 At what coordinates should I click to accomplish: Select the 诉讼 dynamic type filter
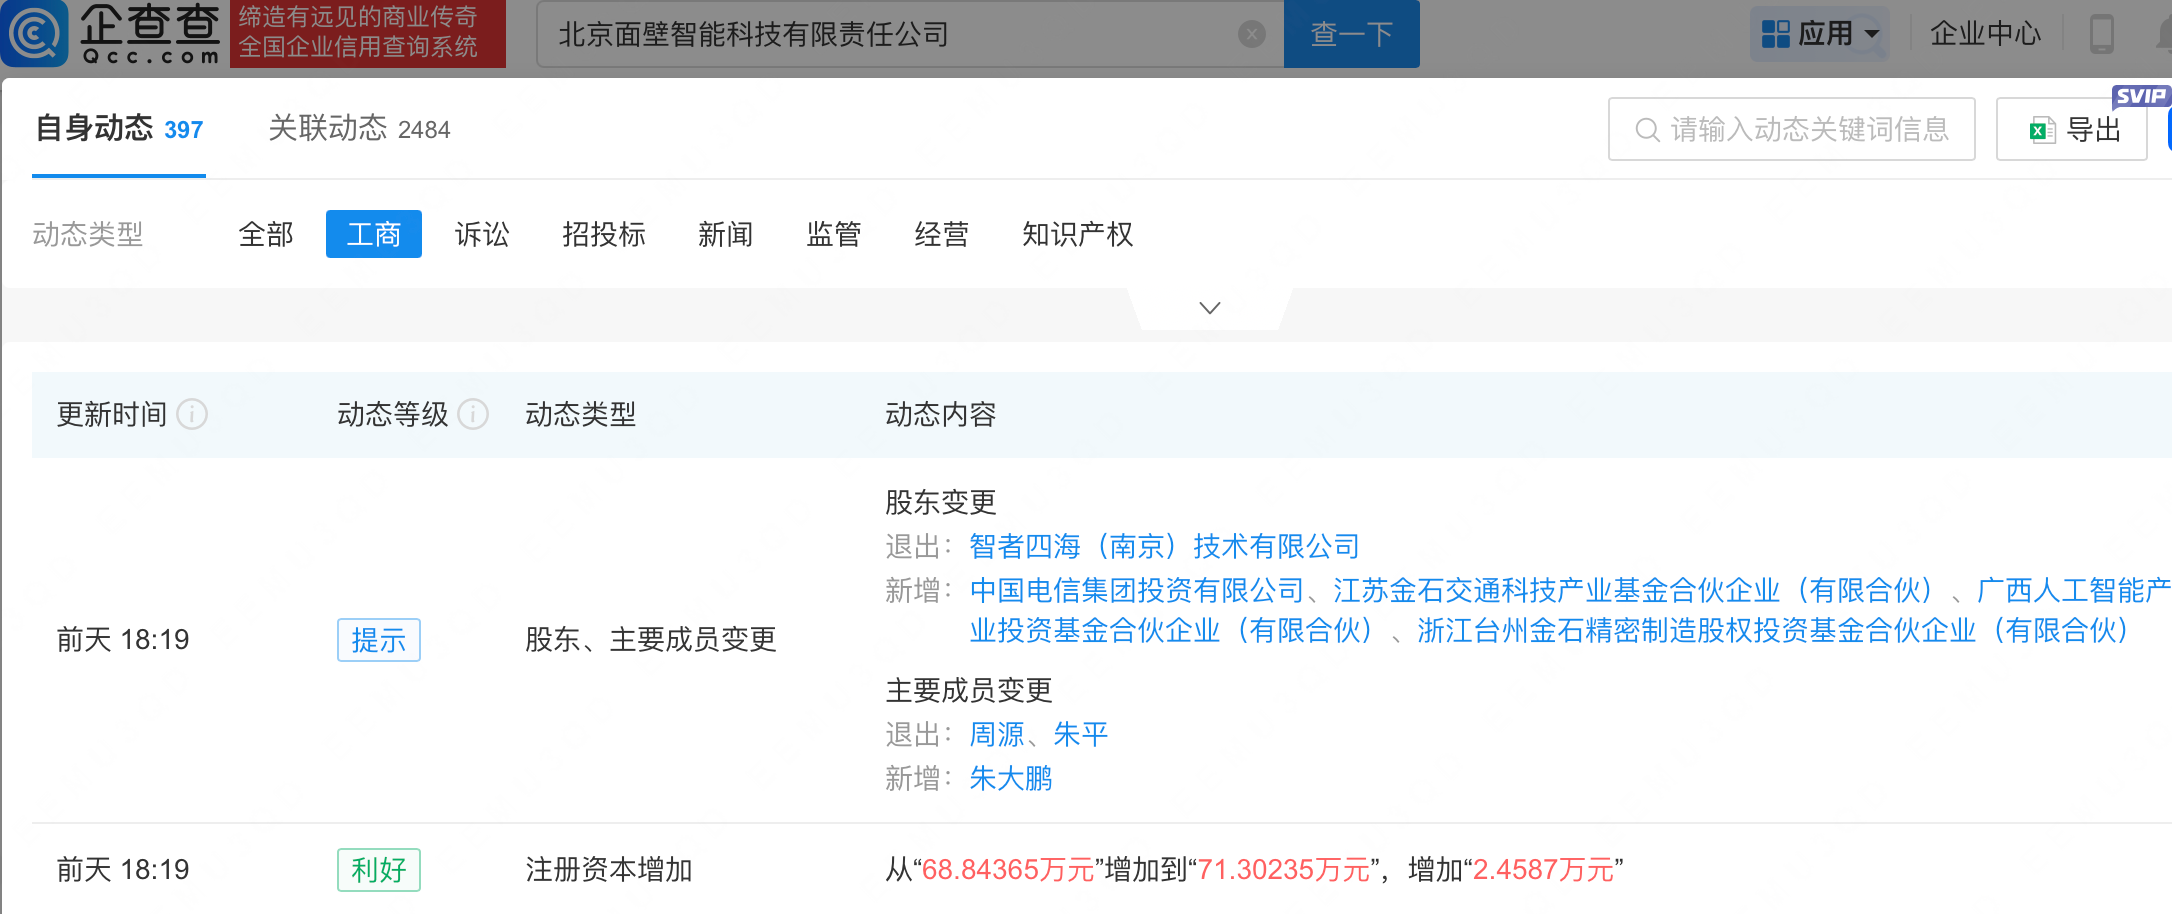coord(482,234)
